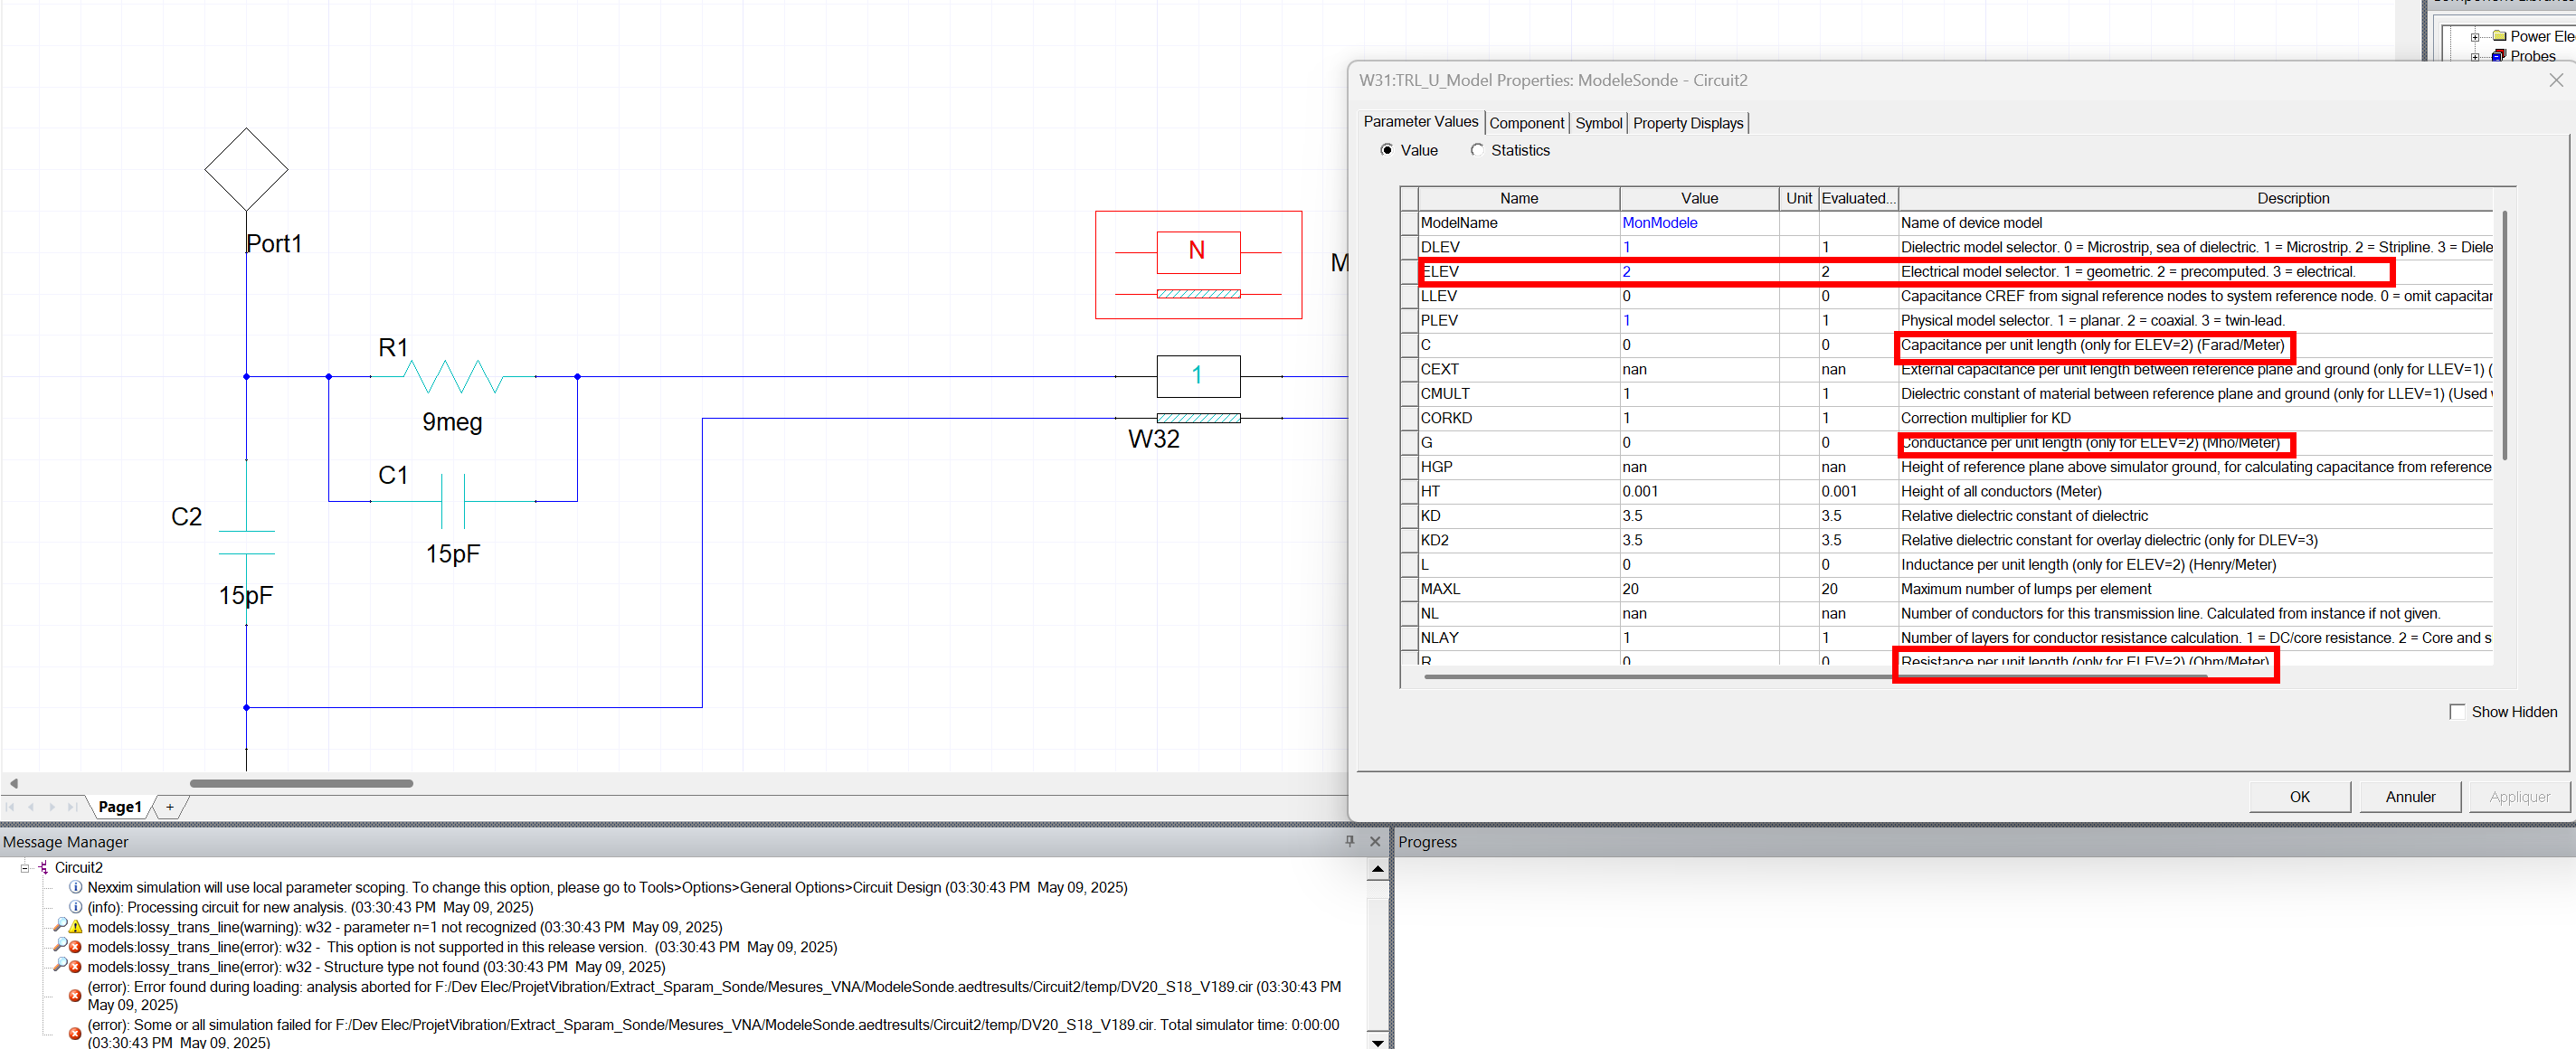Viewport: 2576px width, 1049px height.
Task: Click error icon for analysis aborted message
Action: pos(75,996)
